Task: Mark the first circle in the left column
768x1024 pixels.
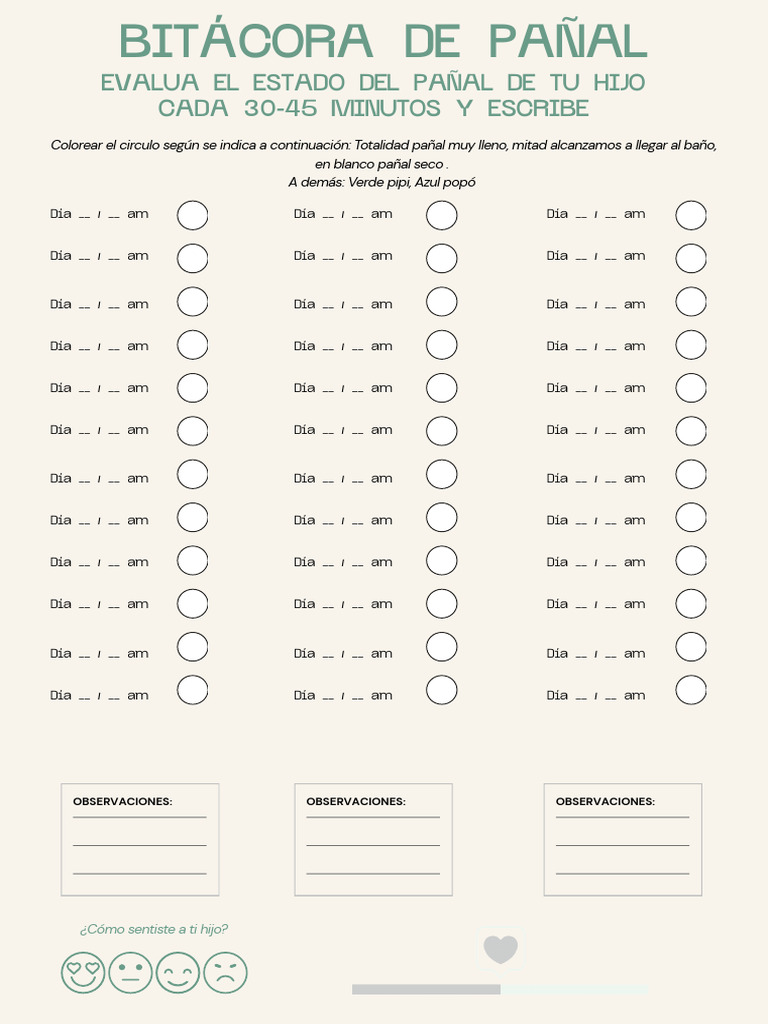Action: (x=193, y=216)
